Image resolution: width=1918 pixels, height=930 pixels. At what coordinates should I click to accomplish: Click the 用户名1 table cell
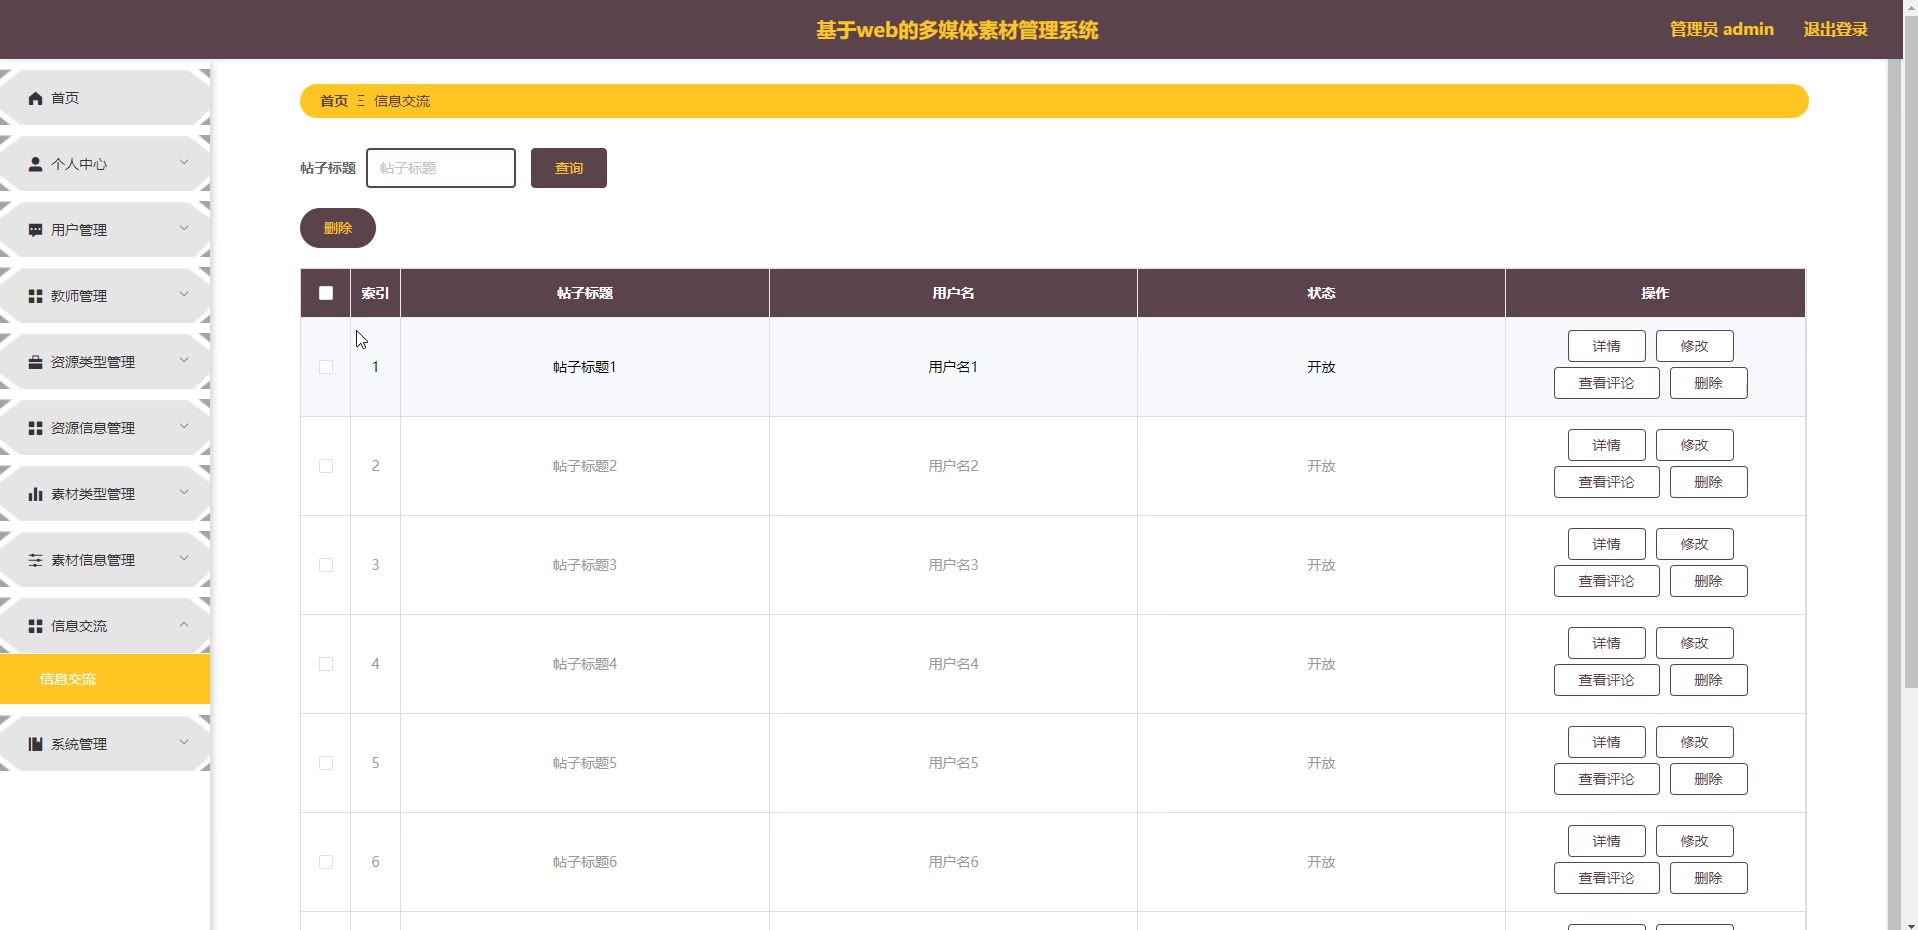pos(953,367)
